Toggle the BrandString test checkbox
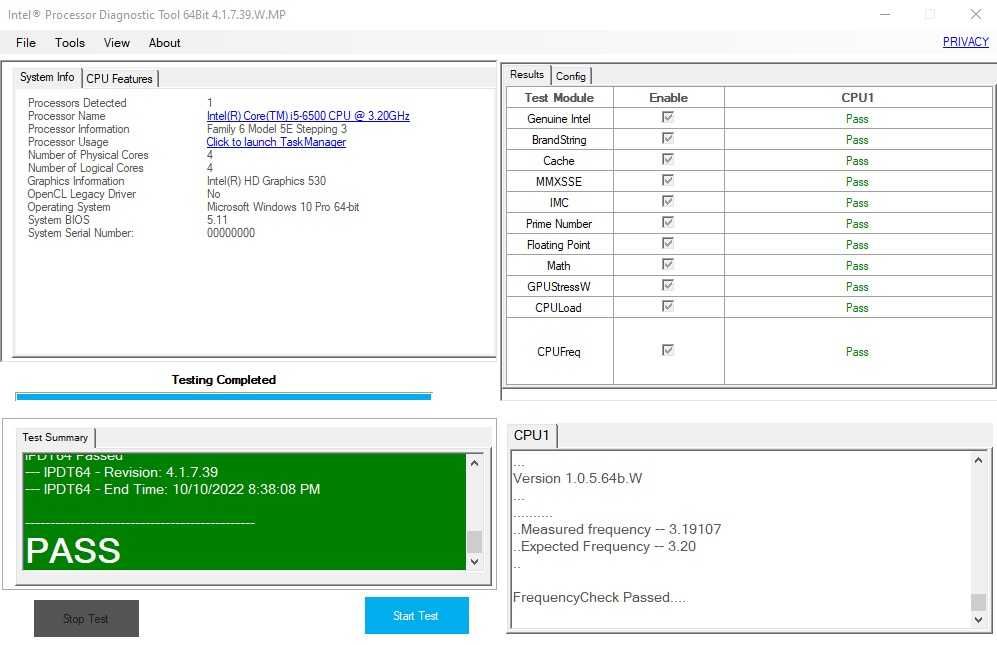The image size is (997, 645). click(x=668, y=138)
